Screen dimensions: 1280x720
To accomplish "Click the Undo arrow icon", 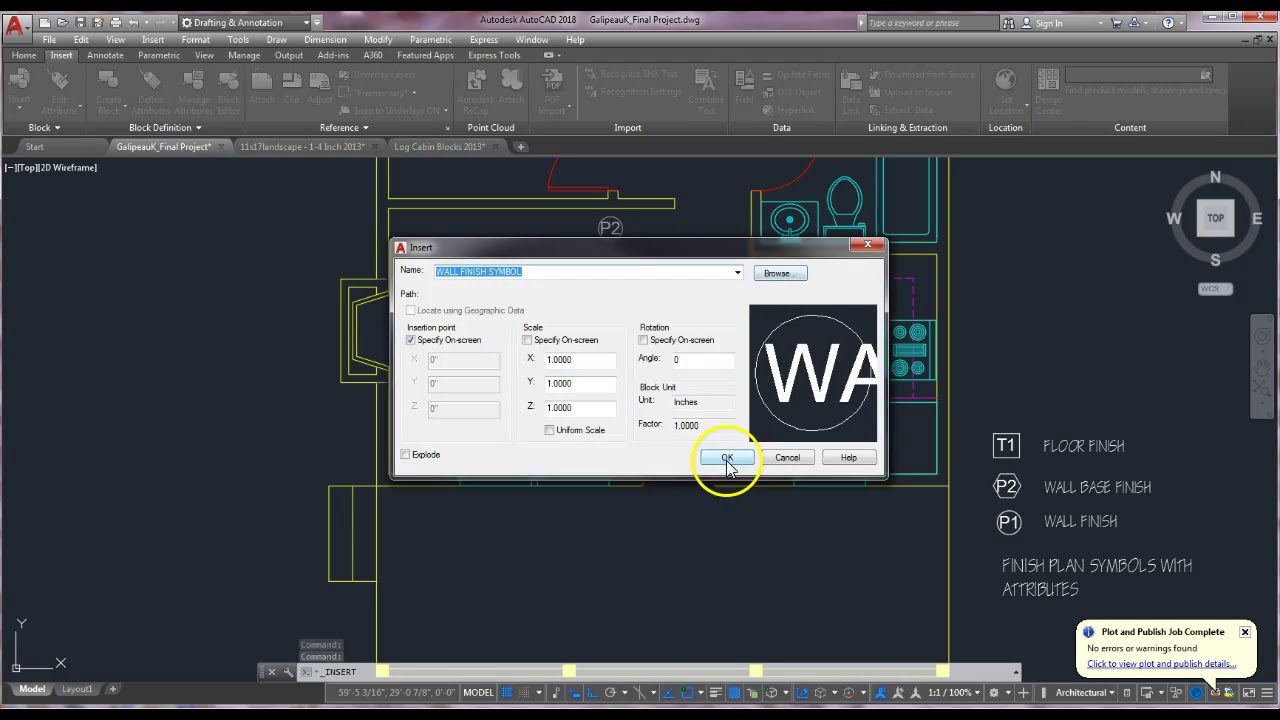I will coord(134,22).
